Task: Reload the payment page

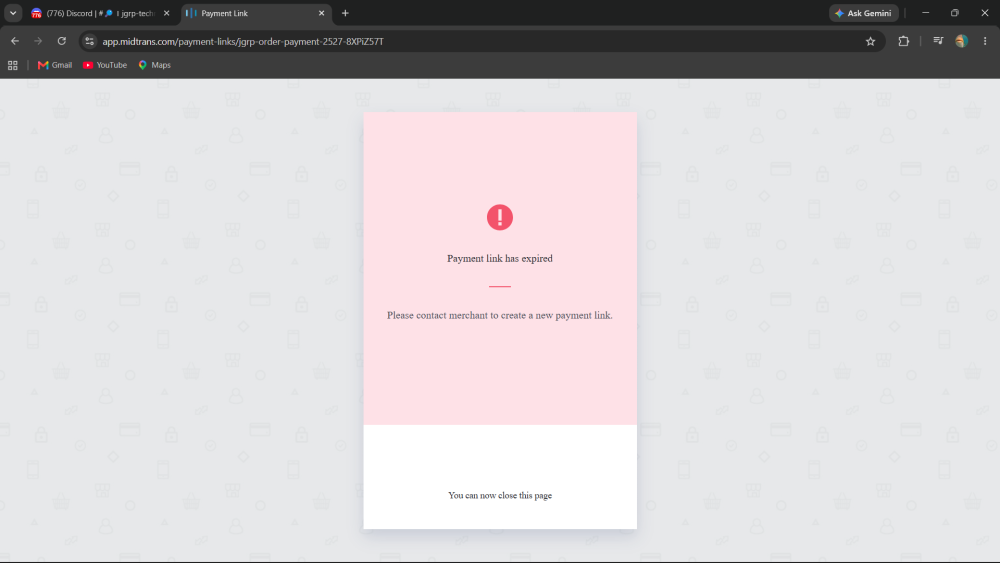Action: [x=61, y=41]
